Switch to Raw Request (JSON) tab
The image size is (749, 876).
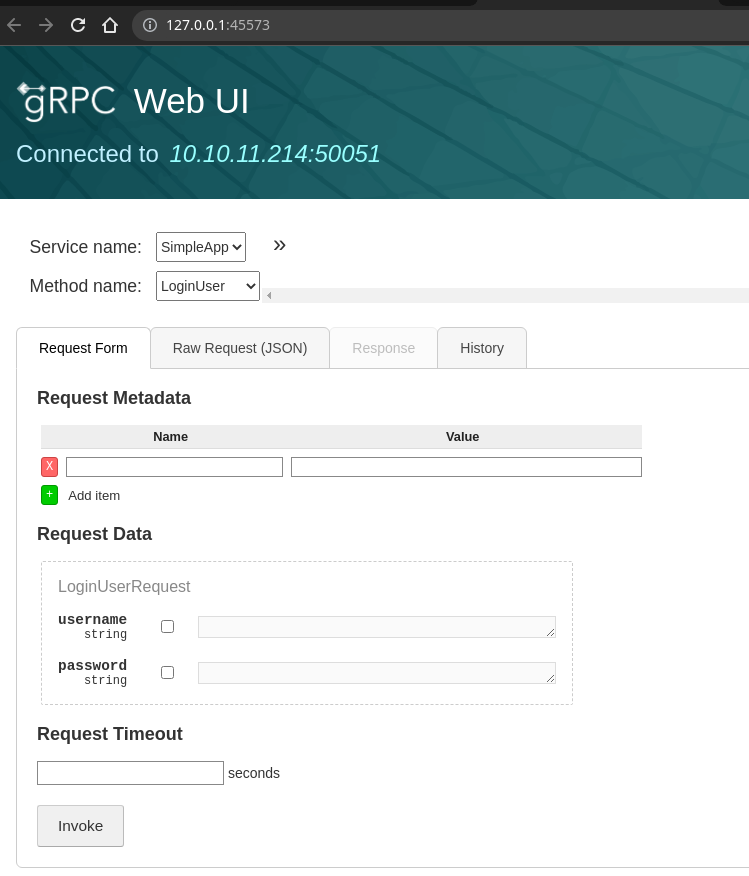click(240, 348)
